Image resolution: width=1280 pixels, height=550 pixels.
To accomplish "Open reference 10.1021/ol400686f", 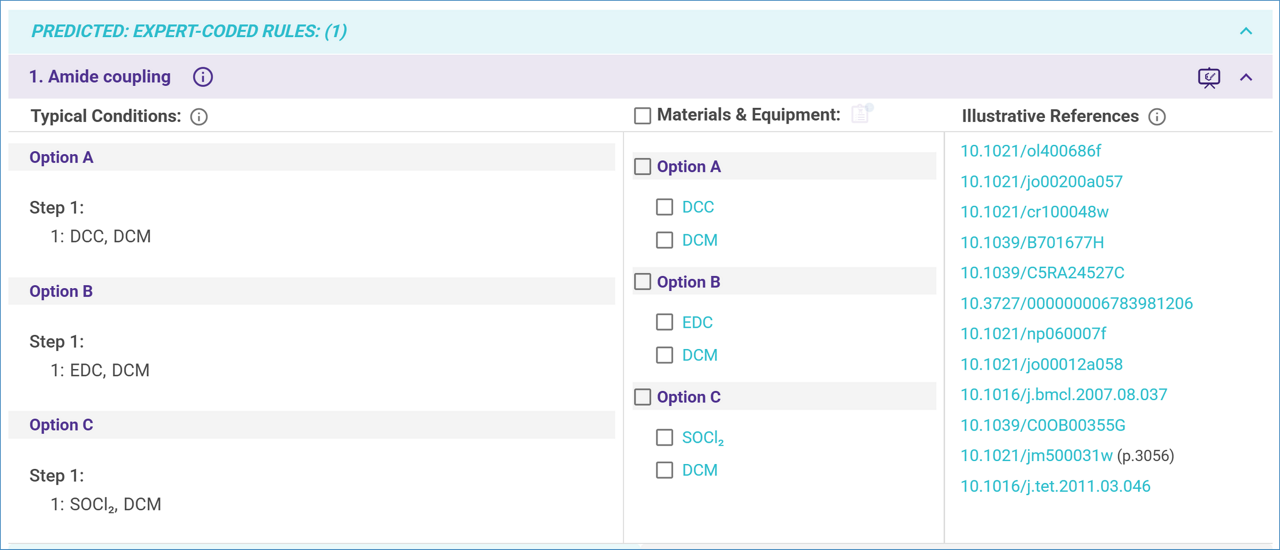I will tap(1030, 151).
